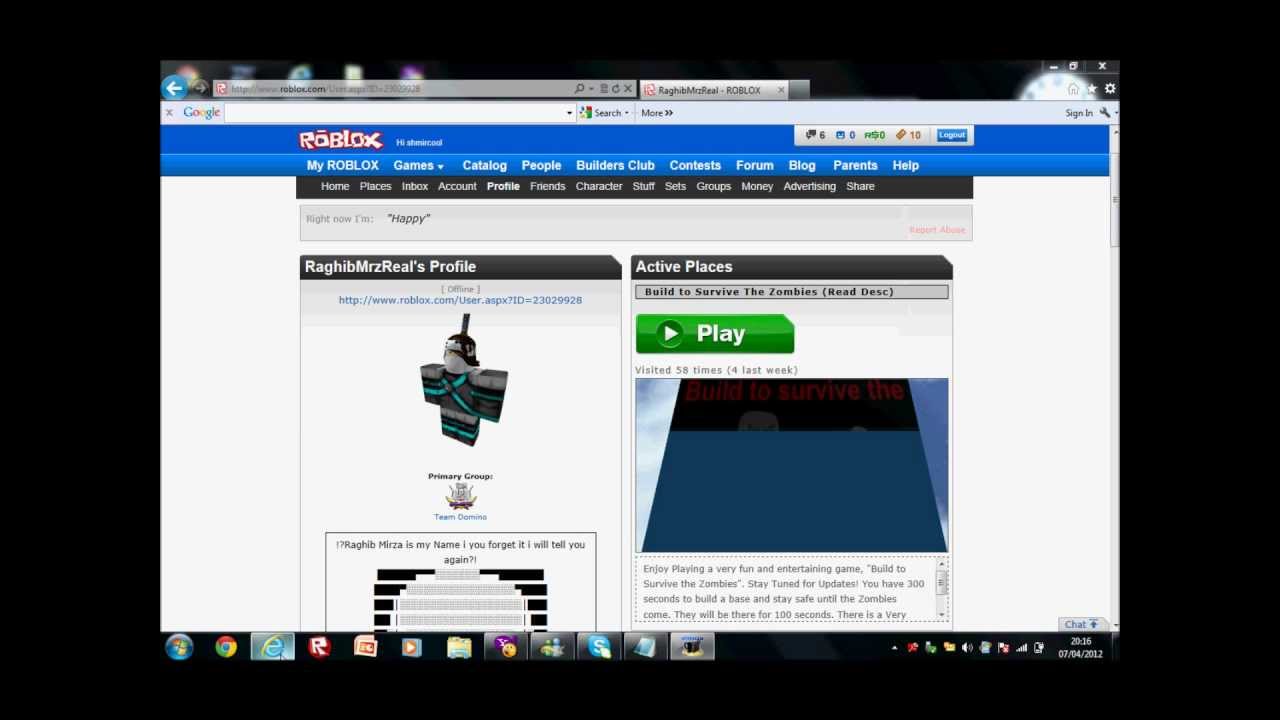This screenshot has width=1280, height=720.
Task: Open the Favorites star icon
Action: [1091, 89]
